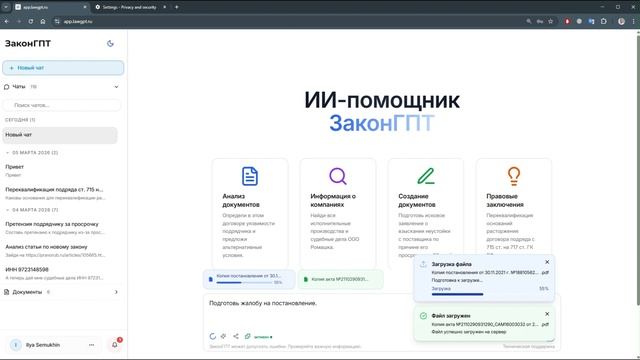Open the three-dots menu next to Ilya Semukhin

91,345
